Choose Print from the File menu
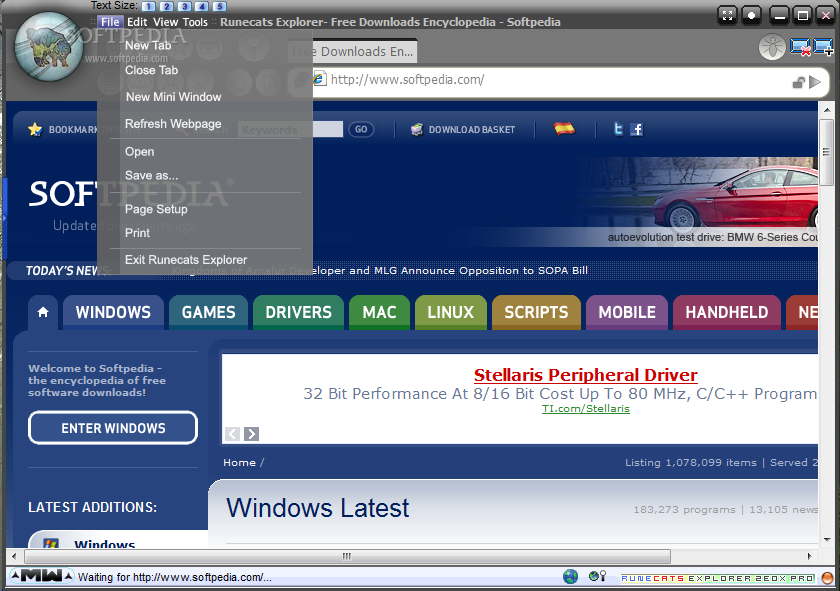The width and height of the screenshot is (840, 591). point(138,233)
